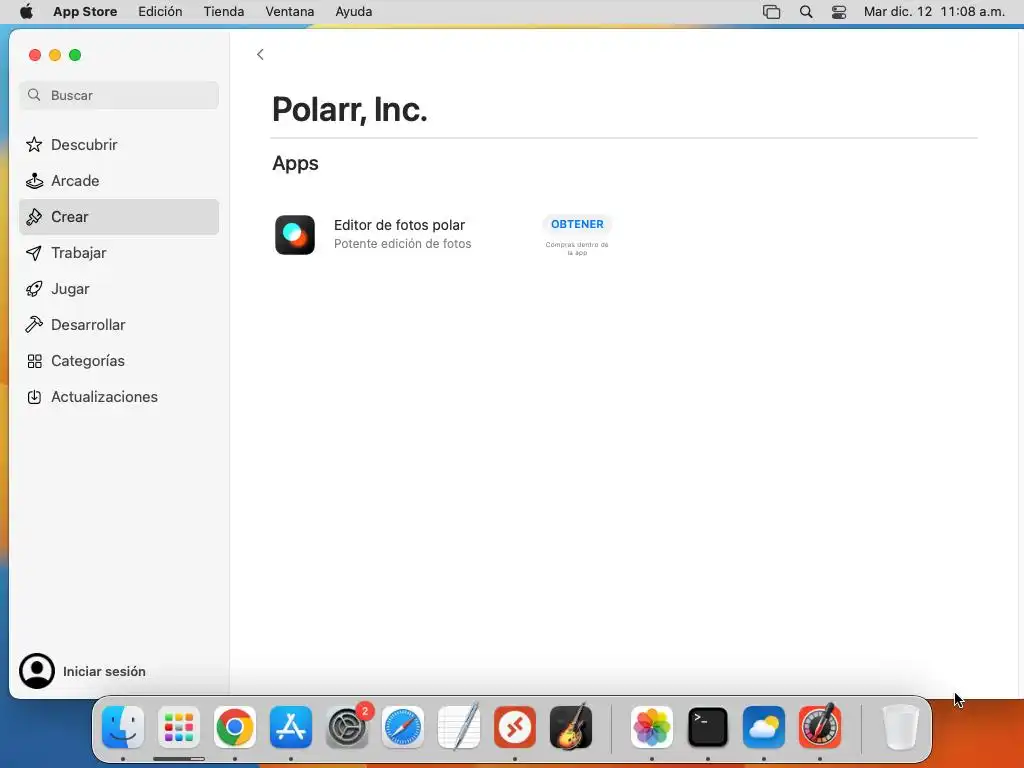Screen dimensions: 1024x768
Task: Click the Potente edición de fotos subtitle
Action: [x=402, y=244]
